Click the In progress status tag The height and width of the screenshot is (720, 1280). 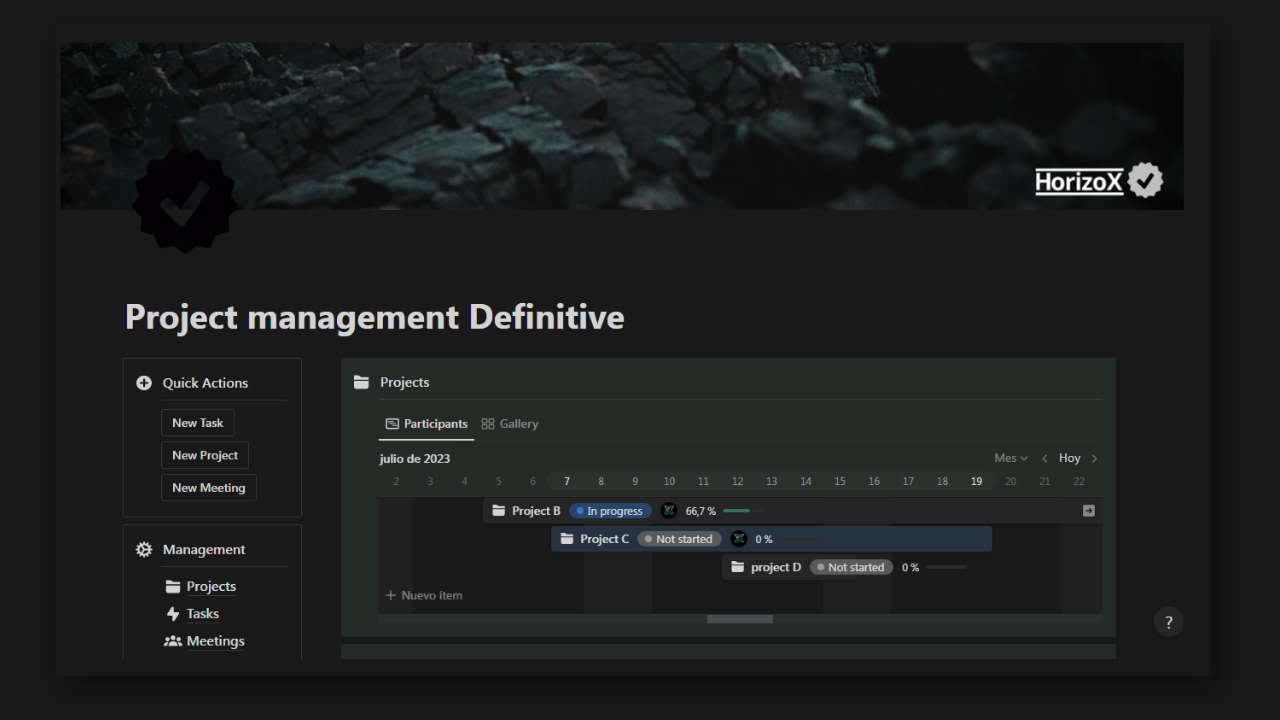pyautogui.click(x=610, y=511)
